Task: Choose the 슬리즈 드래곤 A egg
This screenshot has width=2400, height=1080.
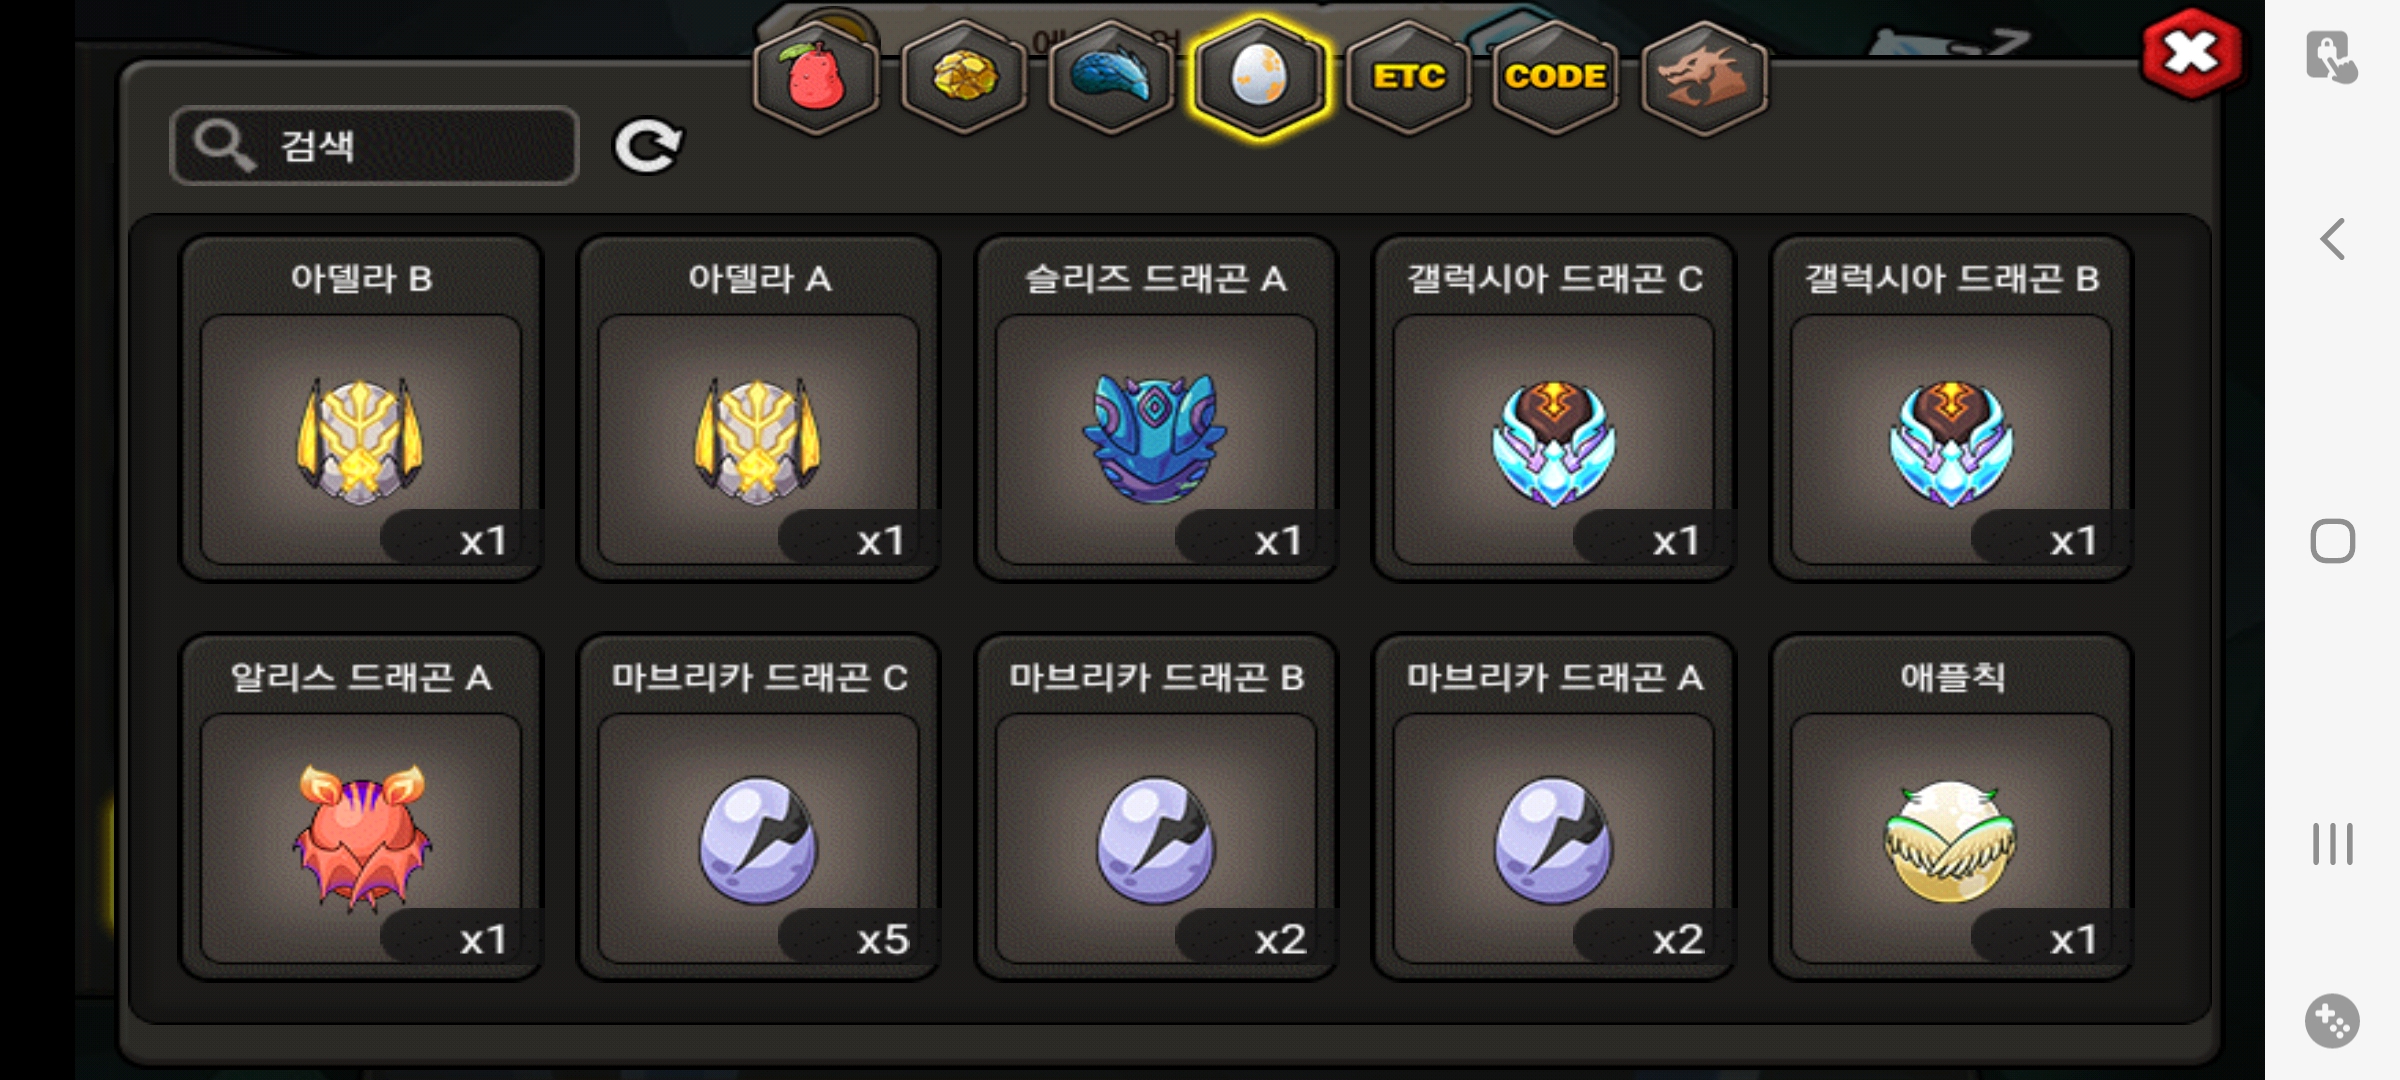Action: click(1156, 408)
